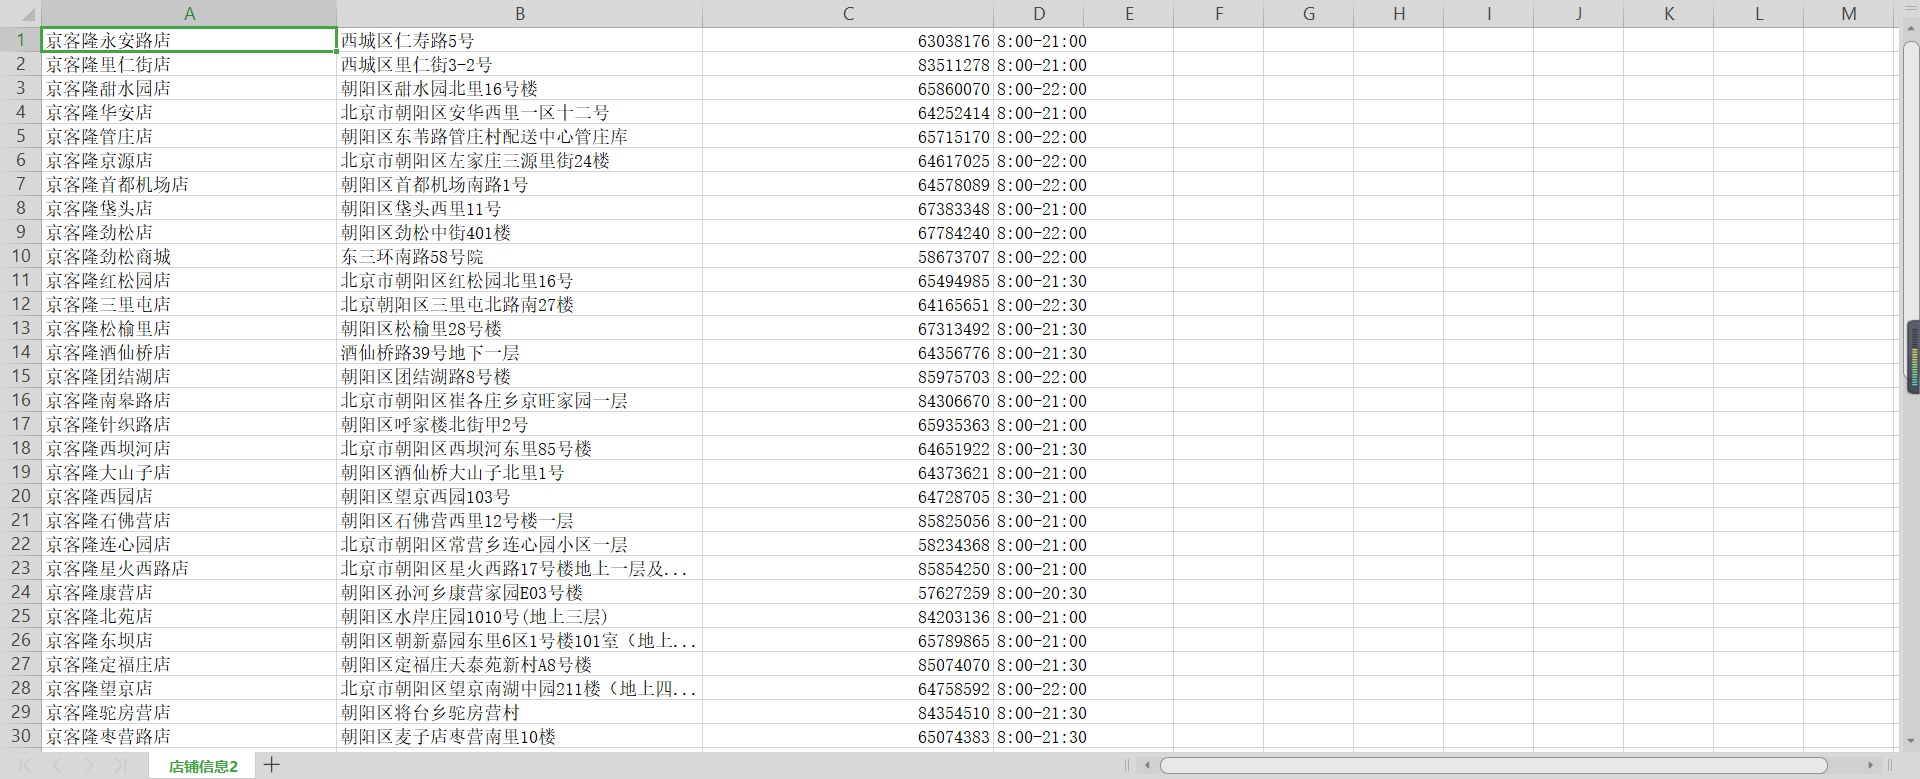Viewport: 1920px width, 779px height.
Task: Select cell 京客隆团结湖店
Action: 189,376
